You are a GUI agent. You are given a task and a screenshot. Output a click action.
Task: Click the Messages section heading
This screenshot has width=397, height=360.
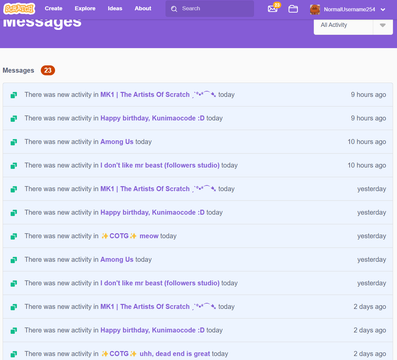[18, 70]
